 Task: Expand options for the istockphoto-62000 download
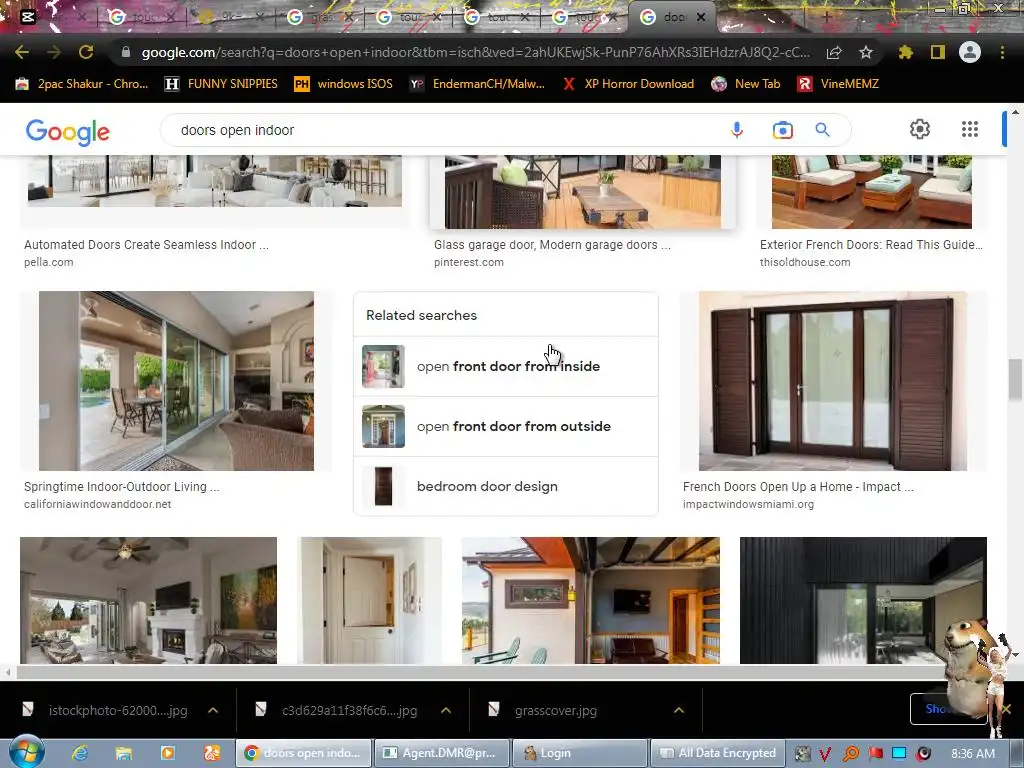click(213, 710)
